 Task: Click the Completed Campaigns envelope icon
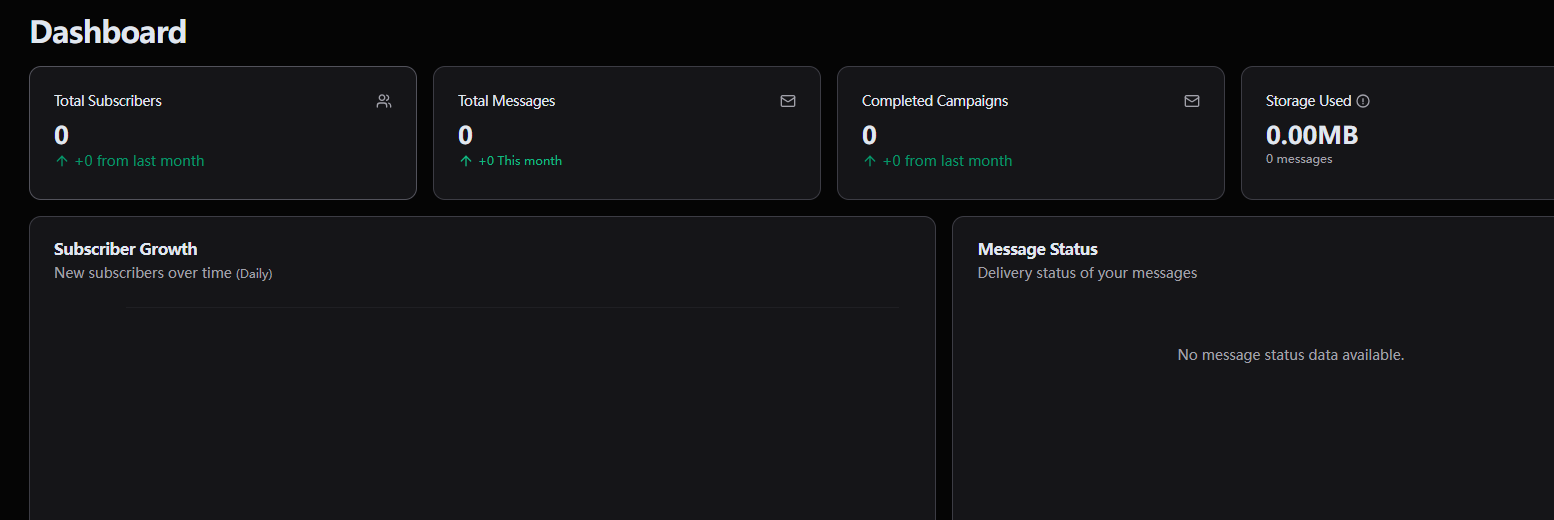point(1192,101)
